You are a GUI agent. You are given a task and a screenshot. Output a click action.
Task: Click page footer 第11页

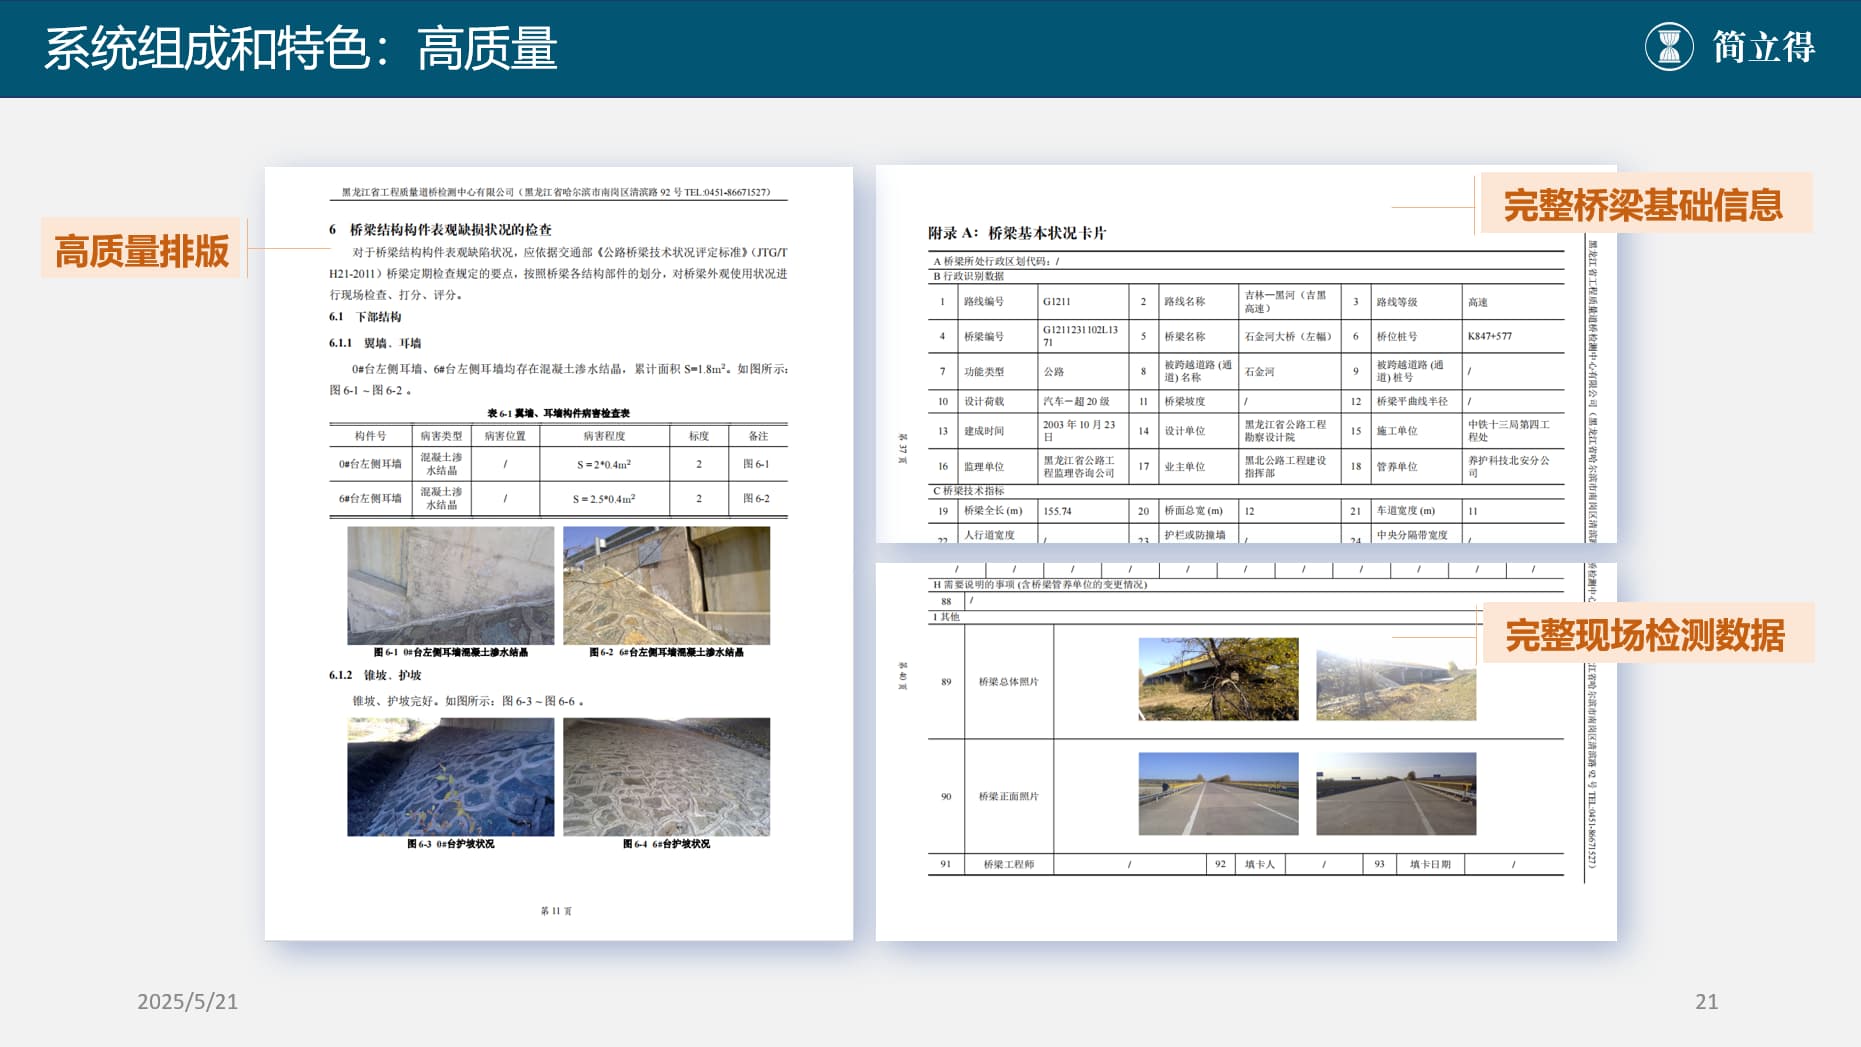pos(556,911)
